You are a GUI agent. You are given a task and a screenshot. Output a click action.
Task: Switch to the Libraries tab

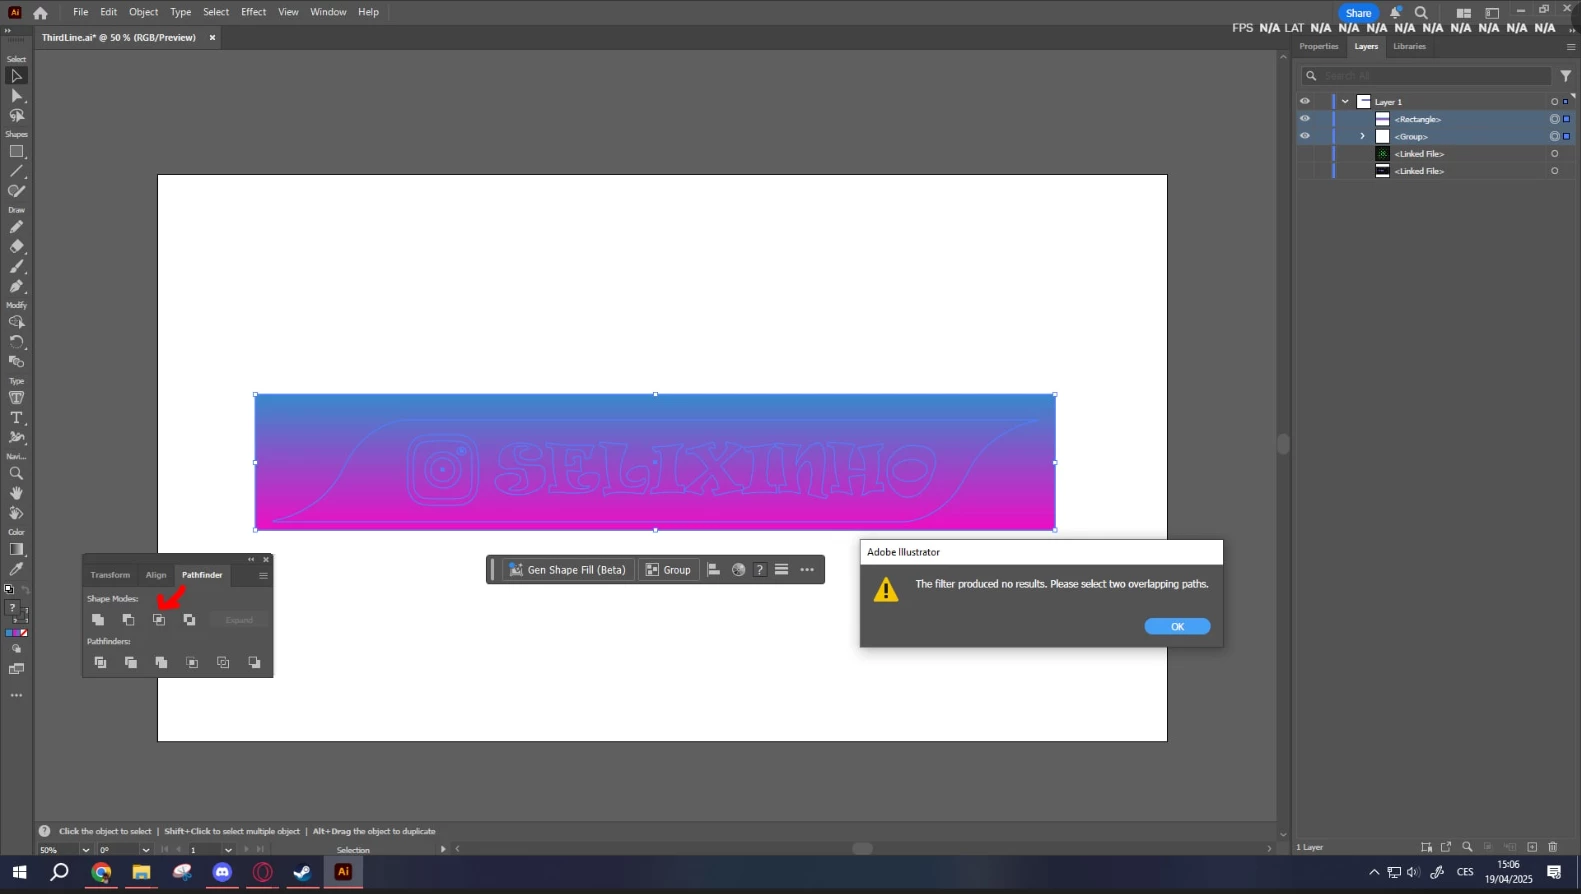(x=1410, y=46)
